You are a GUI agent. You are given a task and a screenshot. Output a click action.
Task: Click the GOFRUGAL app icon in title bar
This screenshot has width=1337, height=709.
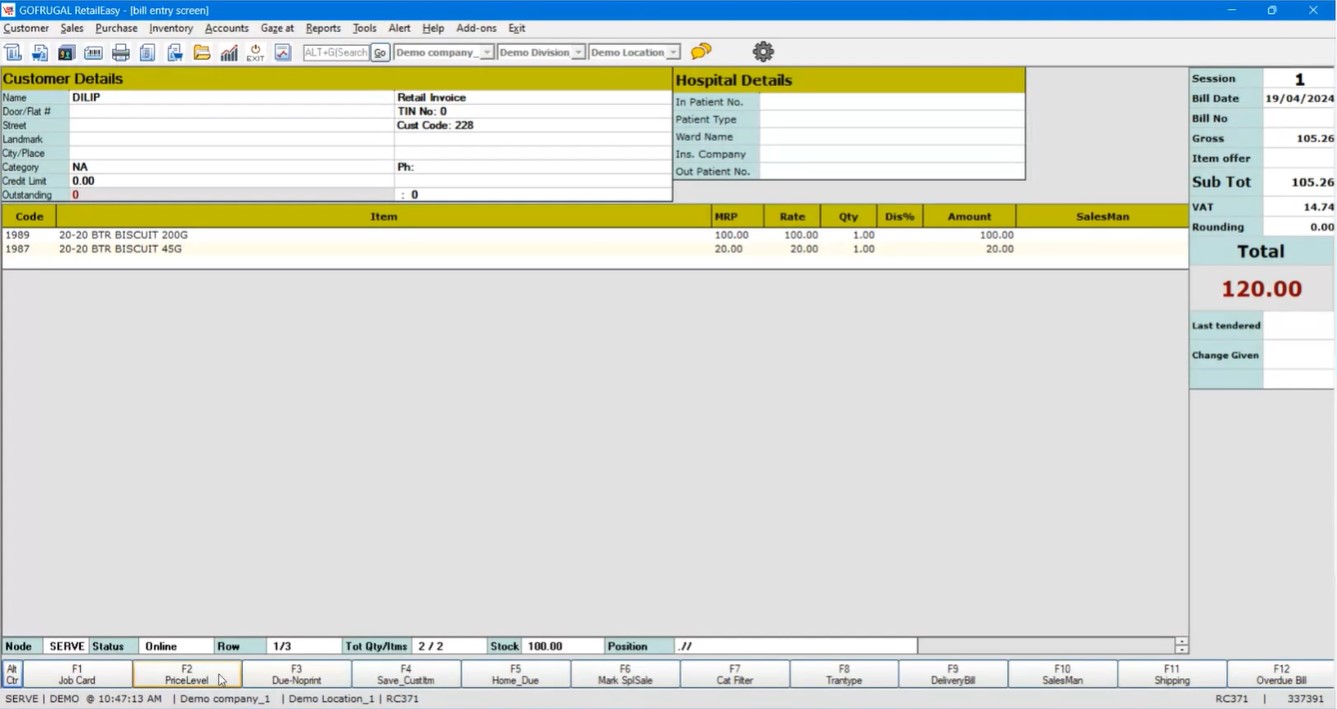9,10
